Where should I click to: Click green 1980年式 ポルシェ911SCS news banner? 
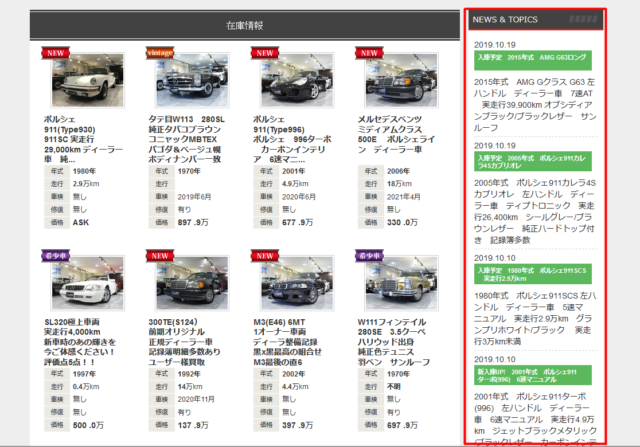(x=533, y=274)
